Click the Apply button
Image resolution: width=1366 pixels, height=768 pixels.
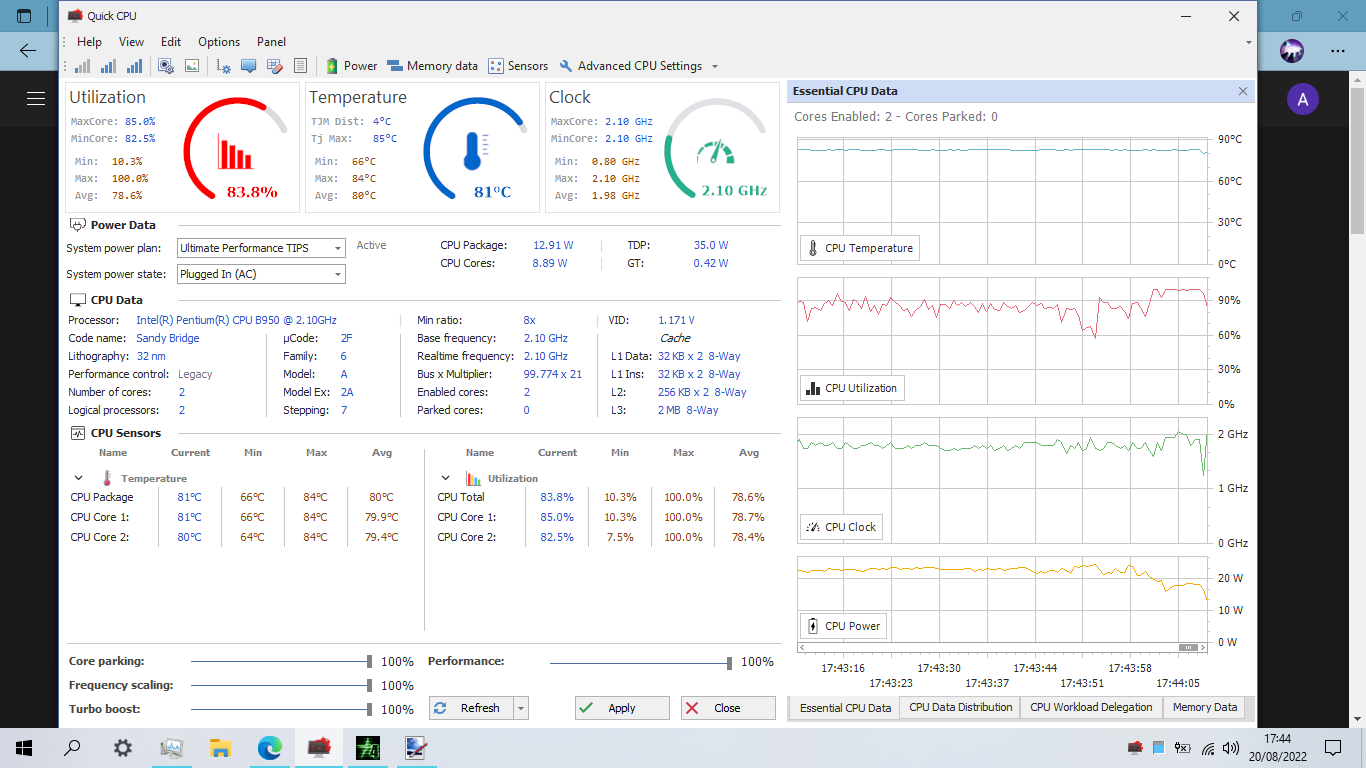(x=622, y=708)
